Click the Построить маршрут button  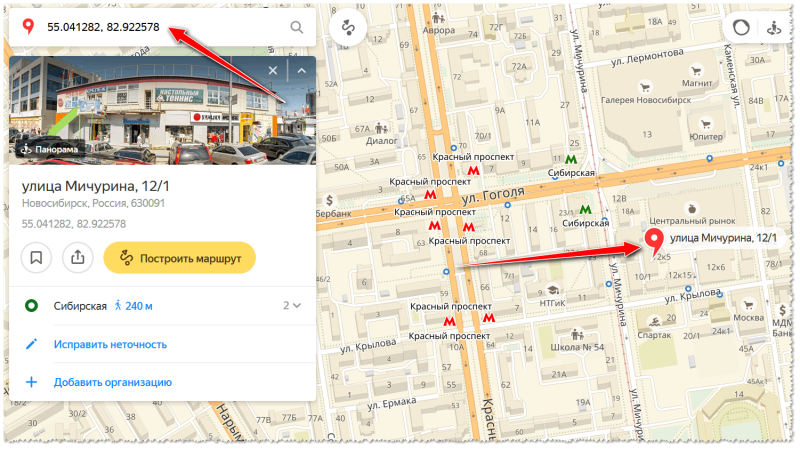tap(180, 258)
